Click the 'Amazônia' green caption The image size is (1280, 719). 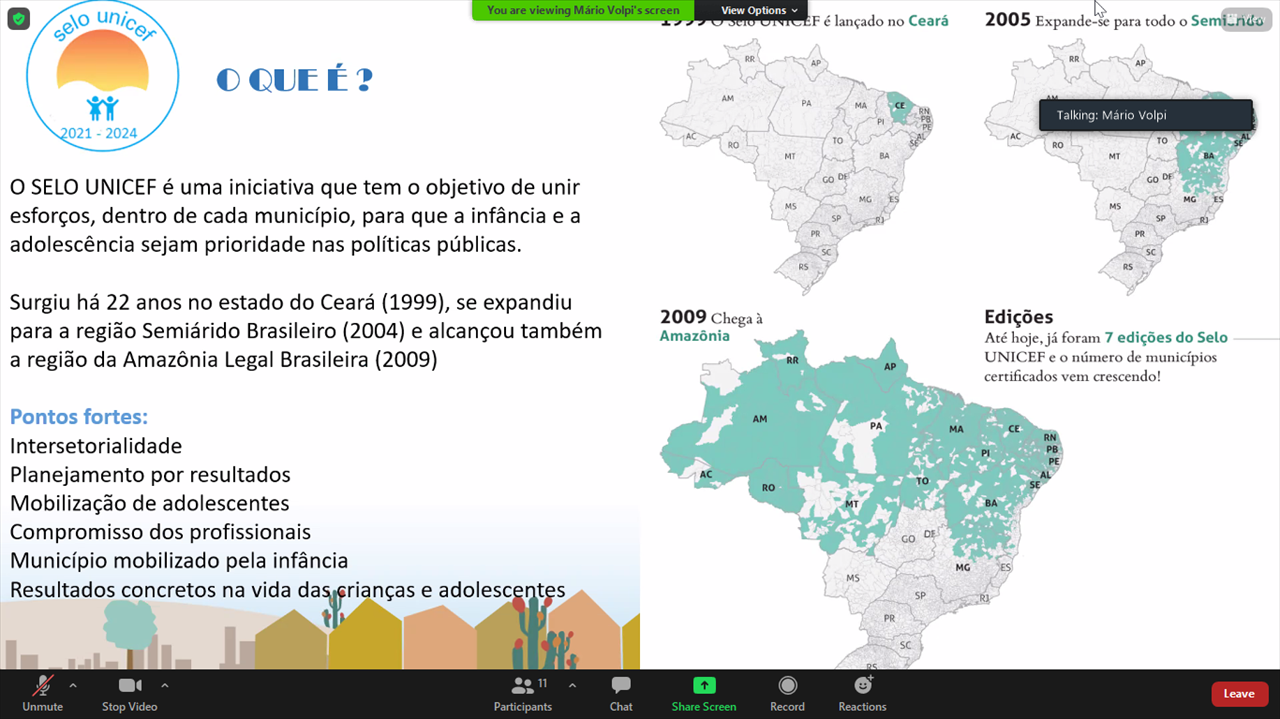694,336
